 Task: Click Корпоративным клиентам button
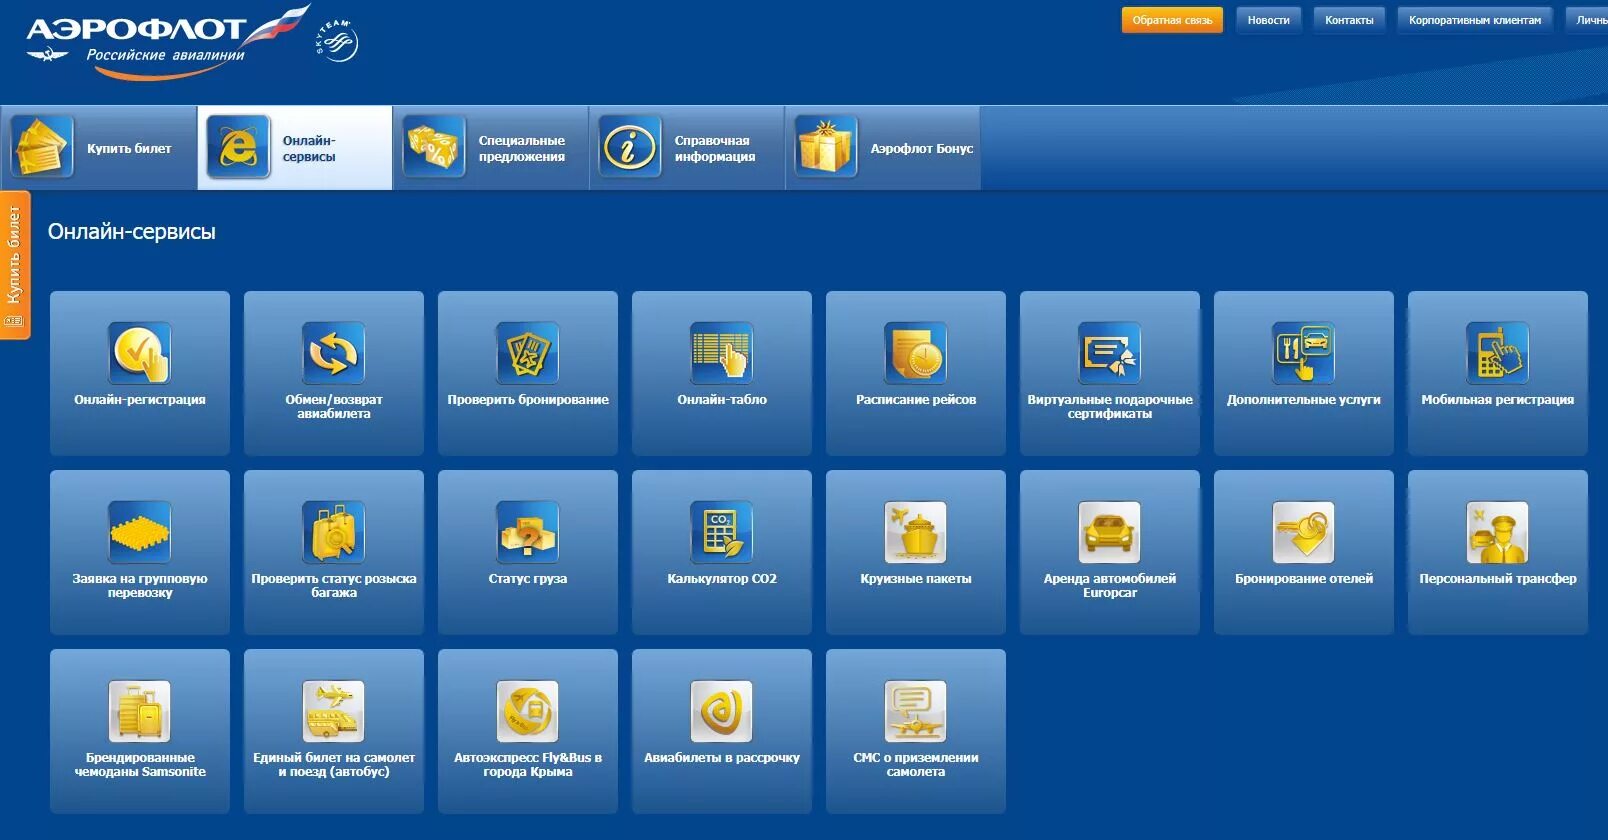coord(1475,20)
